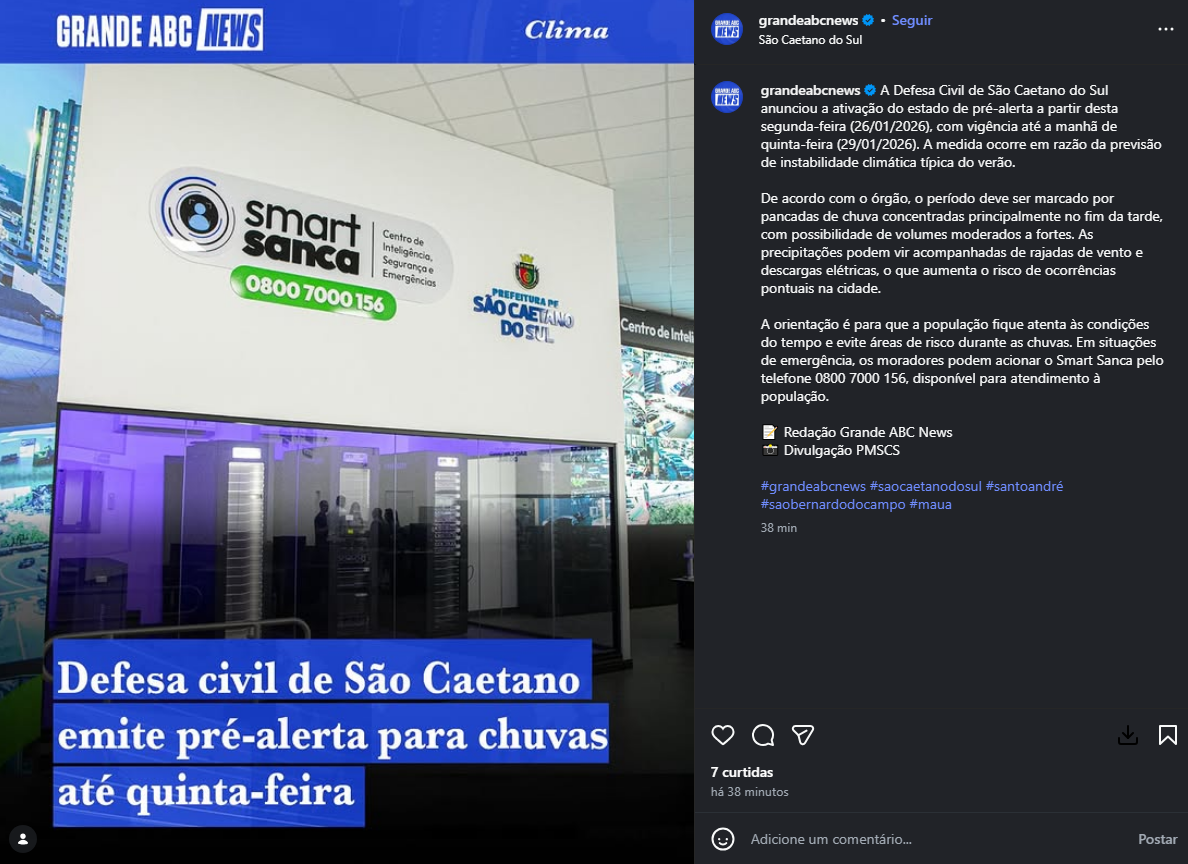Open the #santoandré hashtag
This screenshot has height=864, width=1188.
click(x=1024, y=486)
